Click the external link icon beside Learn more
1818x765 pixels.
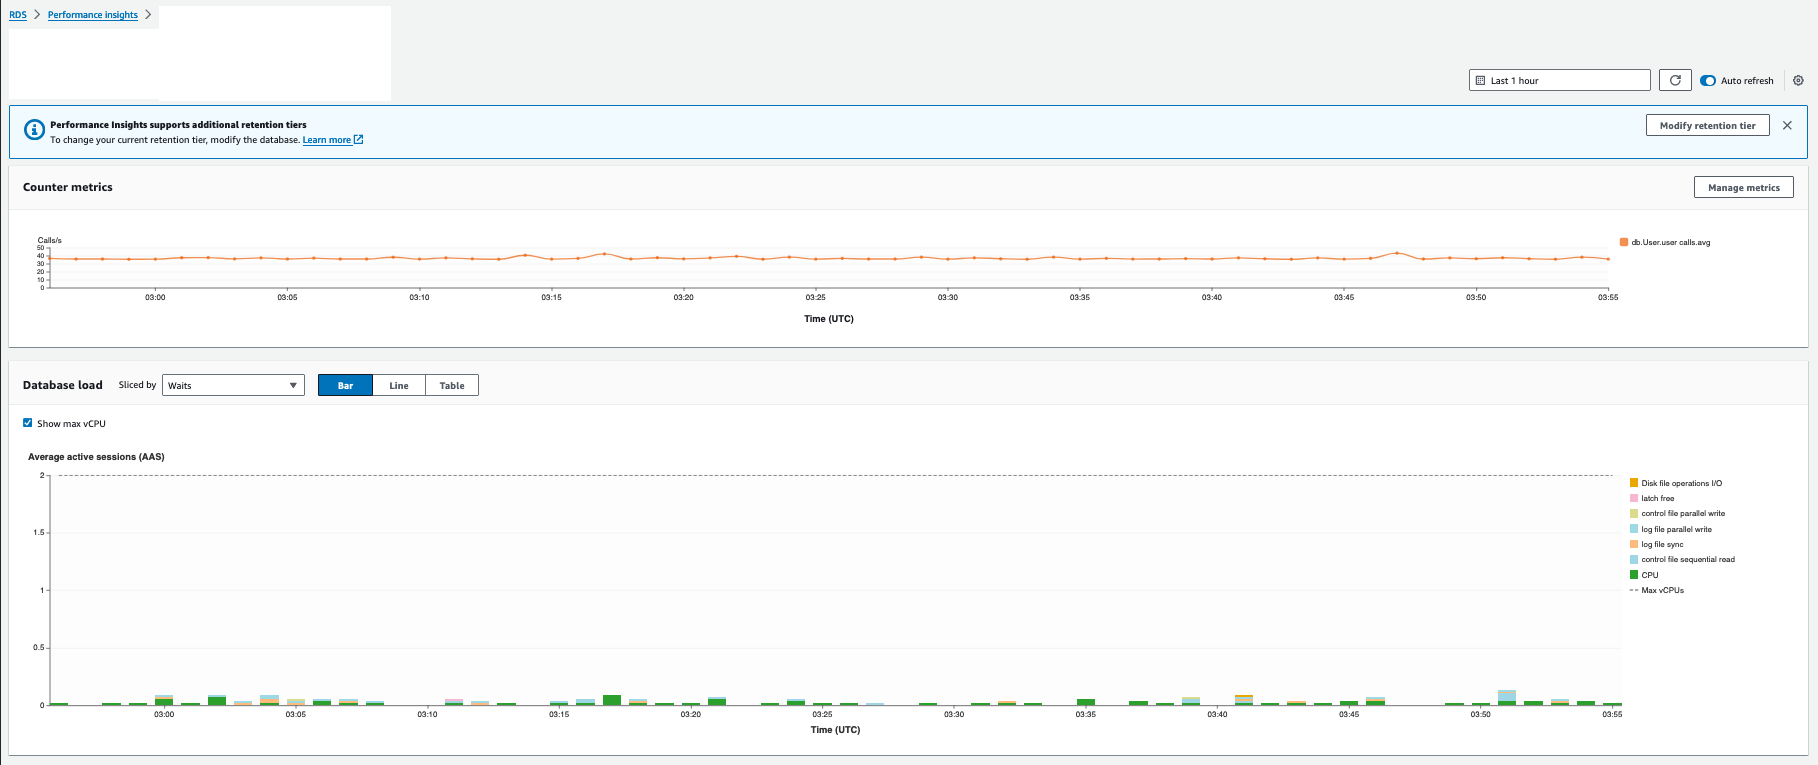click(x=359, y=140)
